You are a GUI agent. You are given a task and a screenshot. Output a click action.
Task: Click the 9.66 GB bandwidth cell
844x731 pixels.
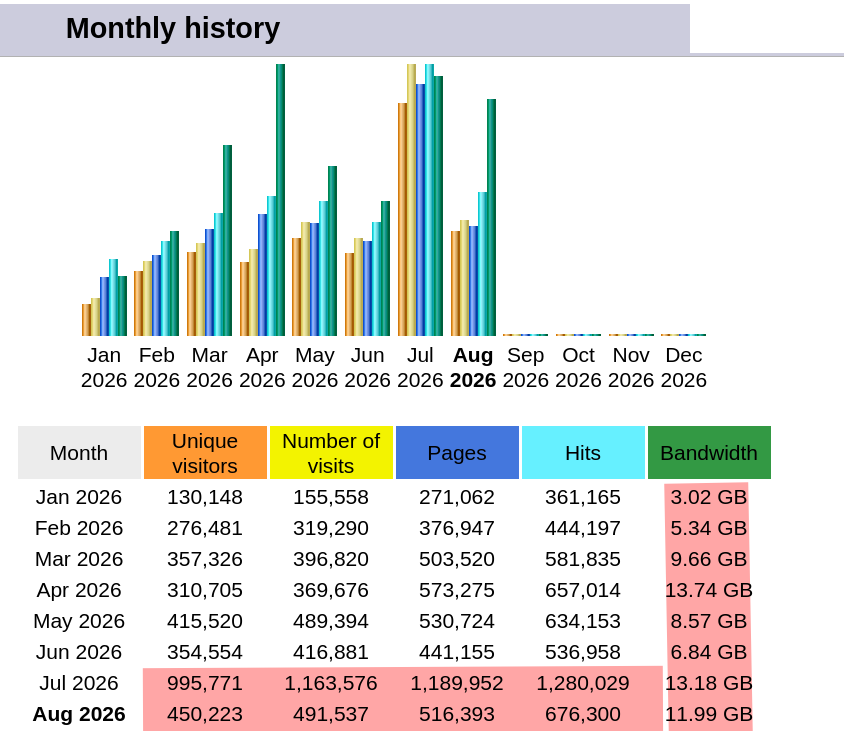click(x=709, y=559)
